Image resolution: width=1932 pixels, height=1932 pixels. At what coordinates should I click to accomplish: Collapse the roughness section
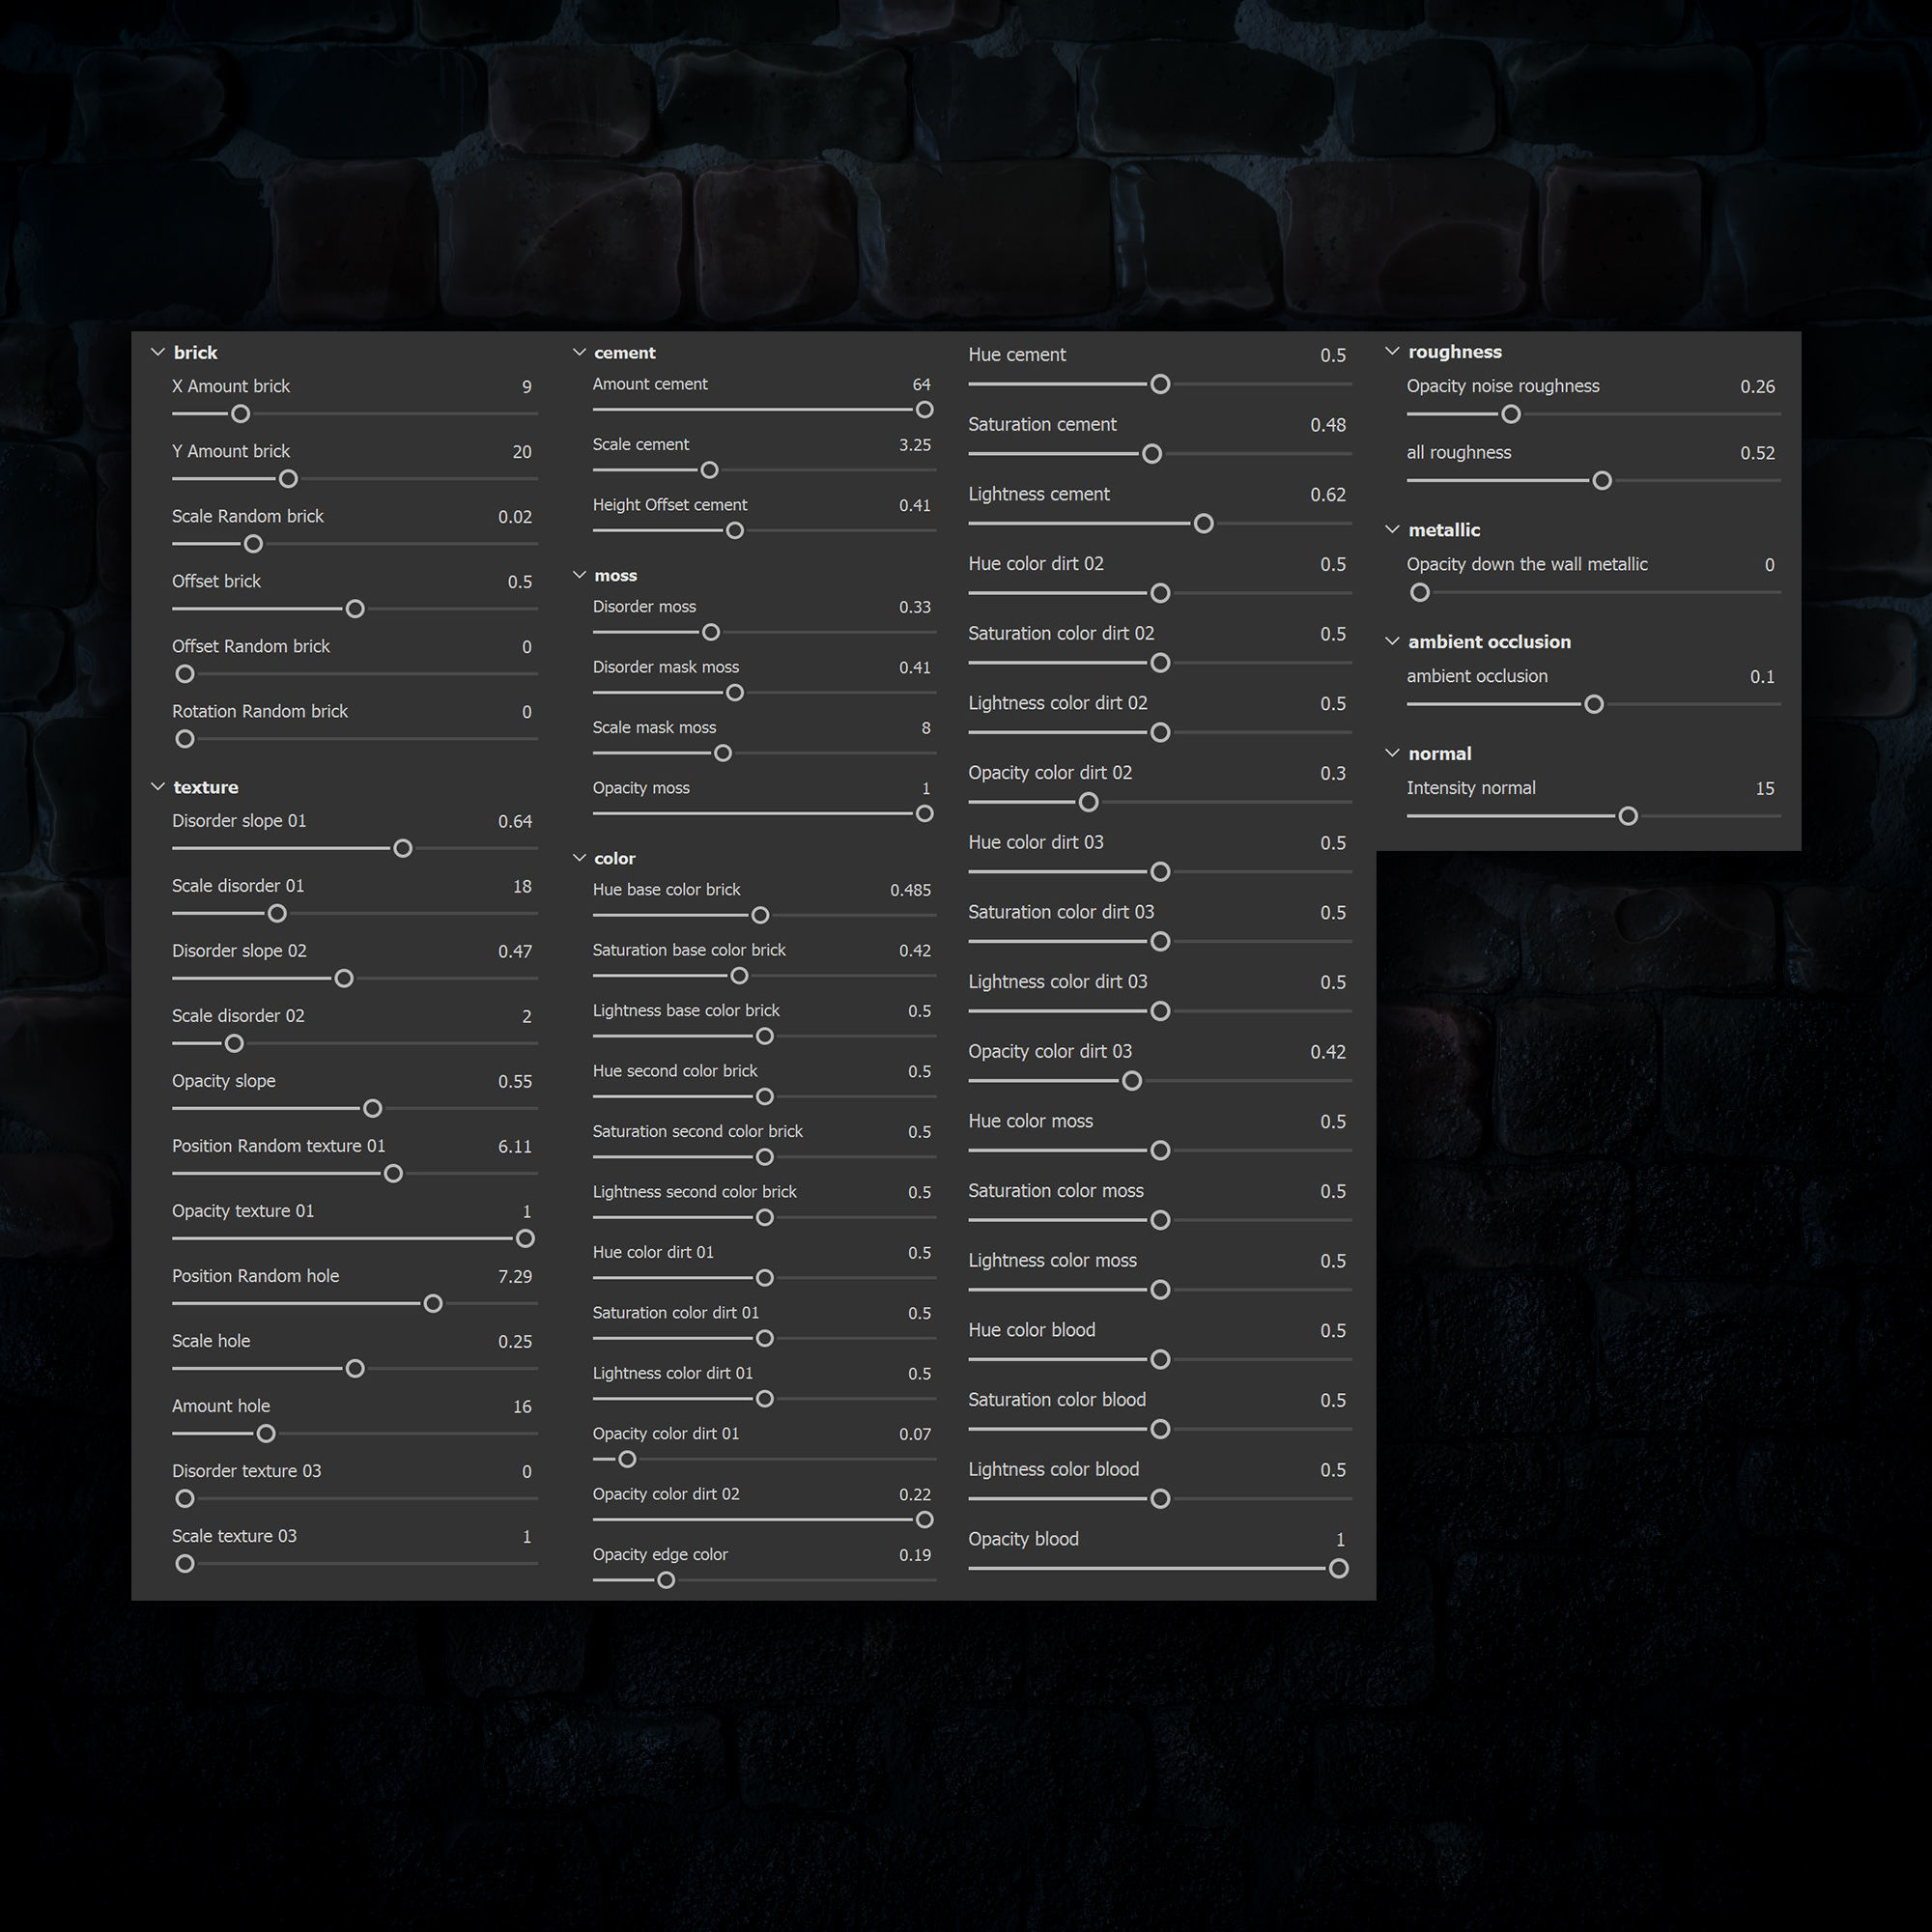1392,351
